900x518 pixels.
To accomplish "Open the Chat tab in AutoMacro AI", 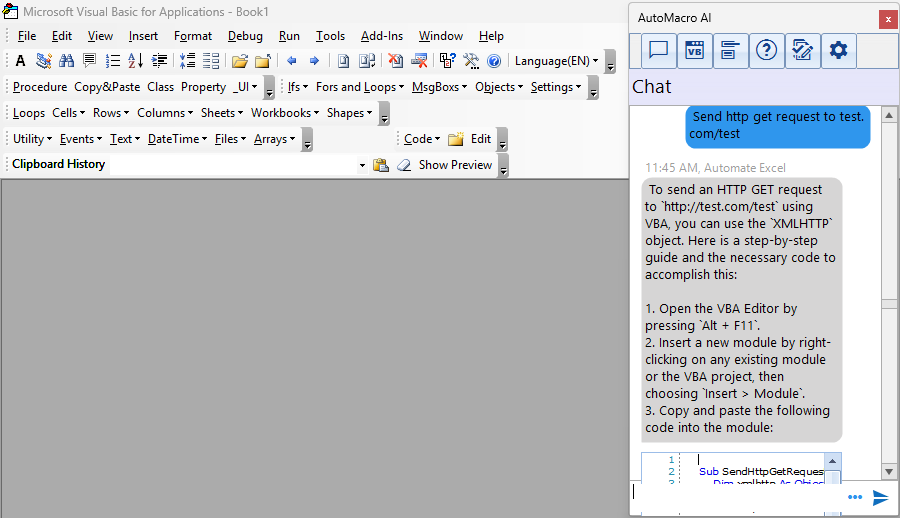I will [658, 50].
